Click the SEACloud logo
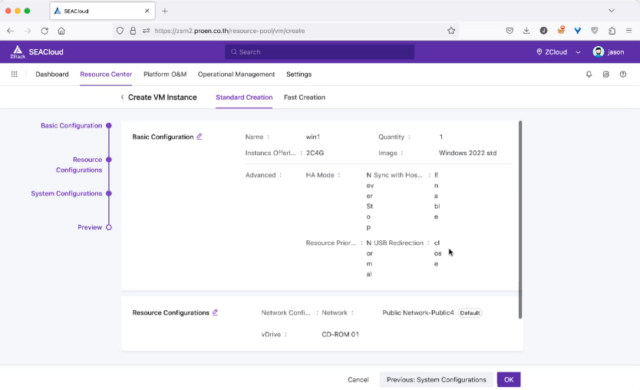Screen dimensions: 640x390 click(x=37, y=52)
